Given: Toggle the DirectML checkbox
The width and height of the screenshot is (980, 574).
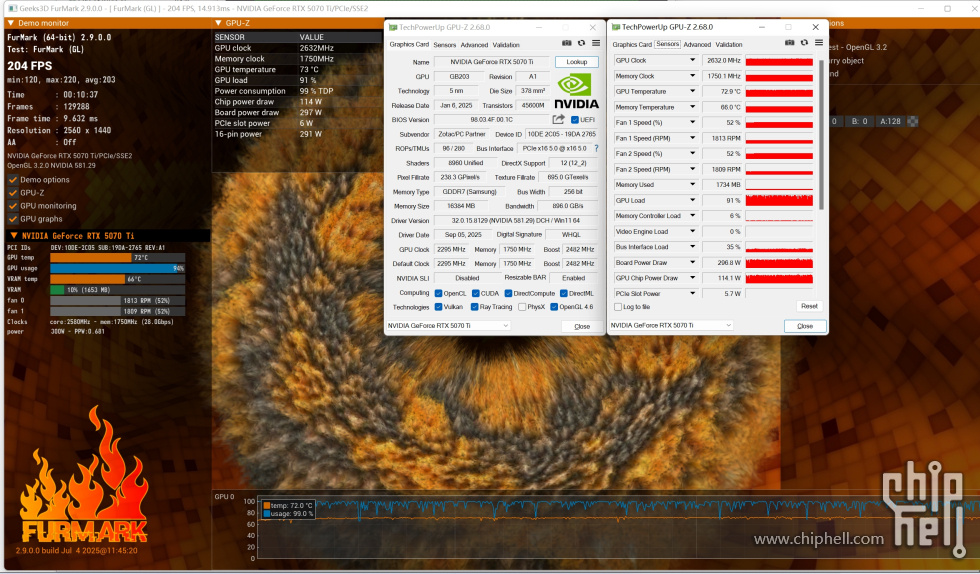Looking at the screenshot, I should pos(564,293).
